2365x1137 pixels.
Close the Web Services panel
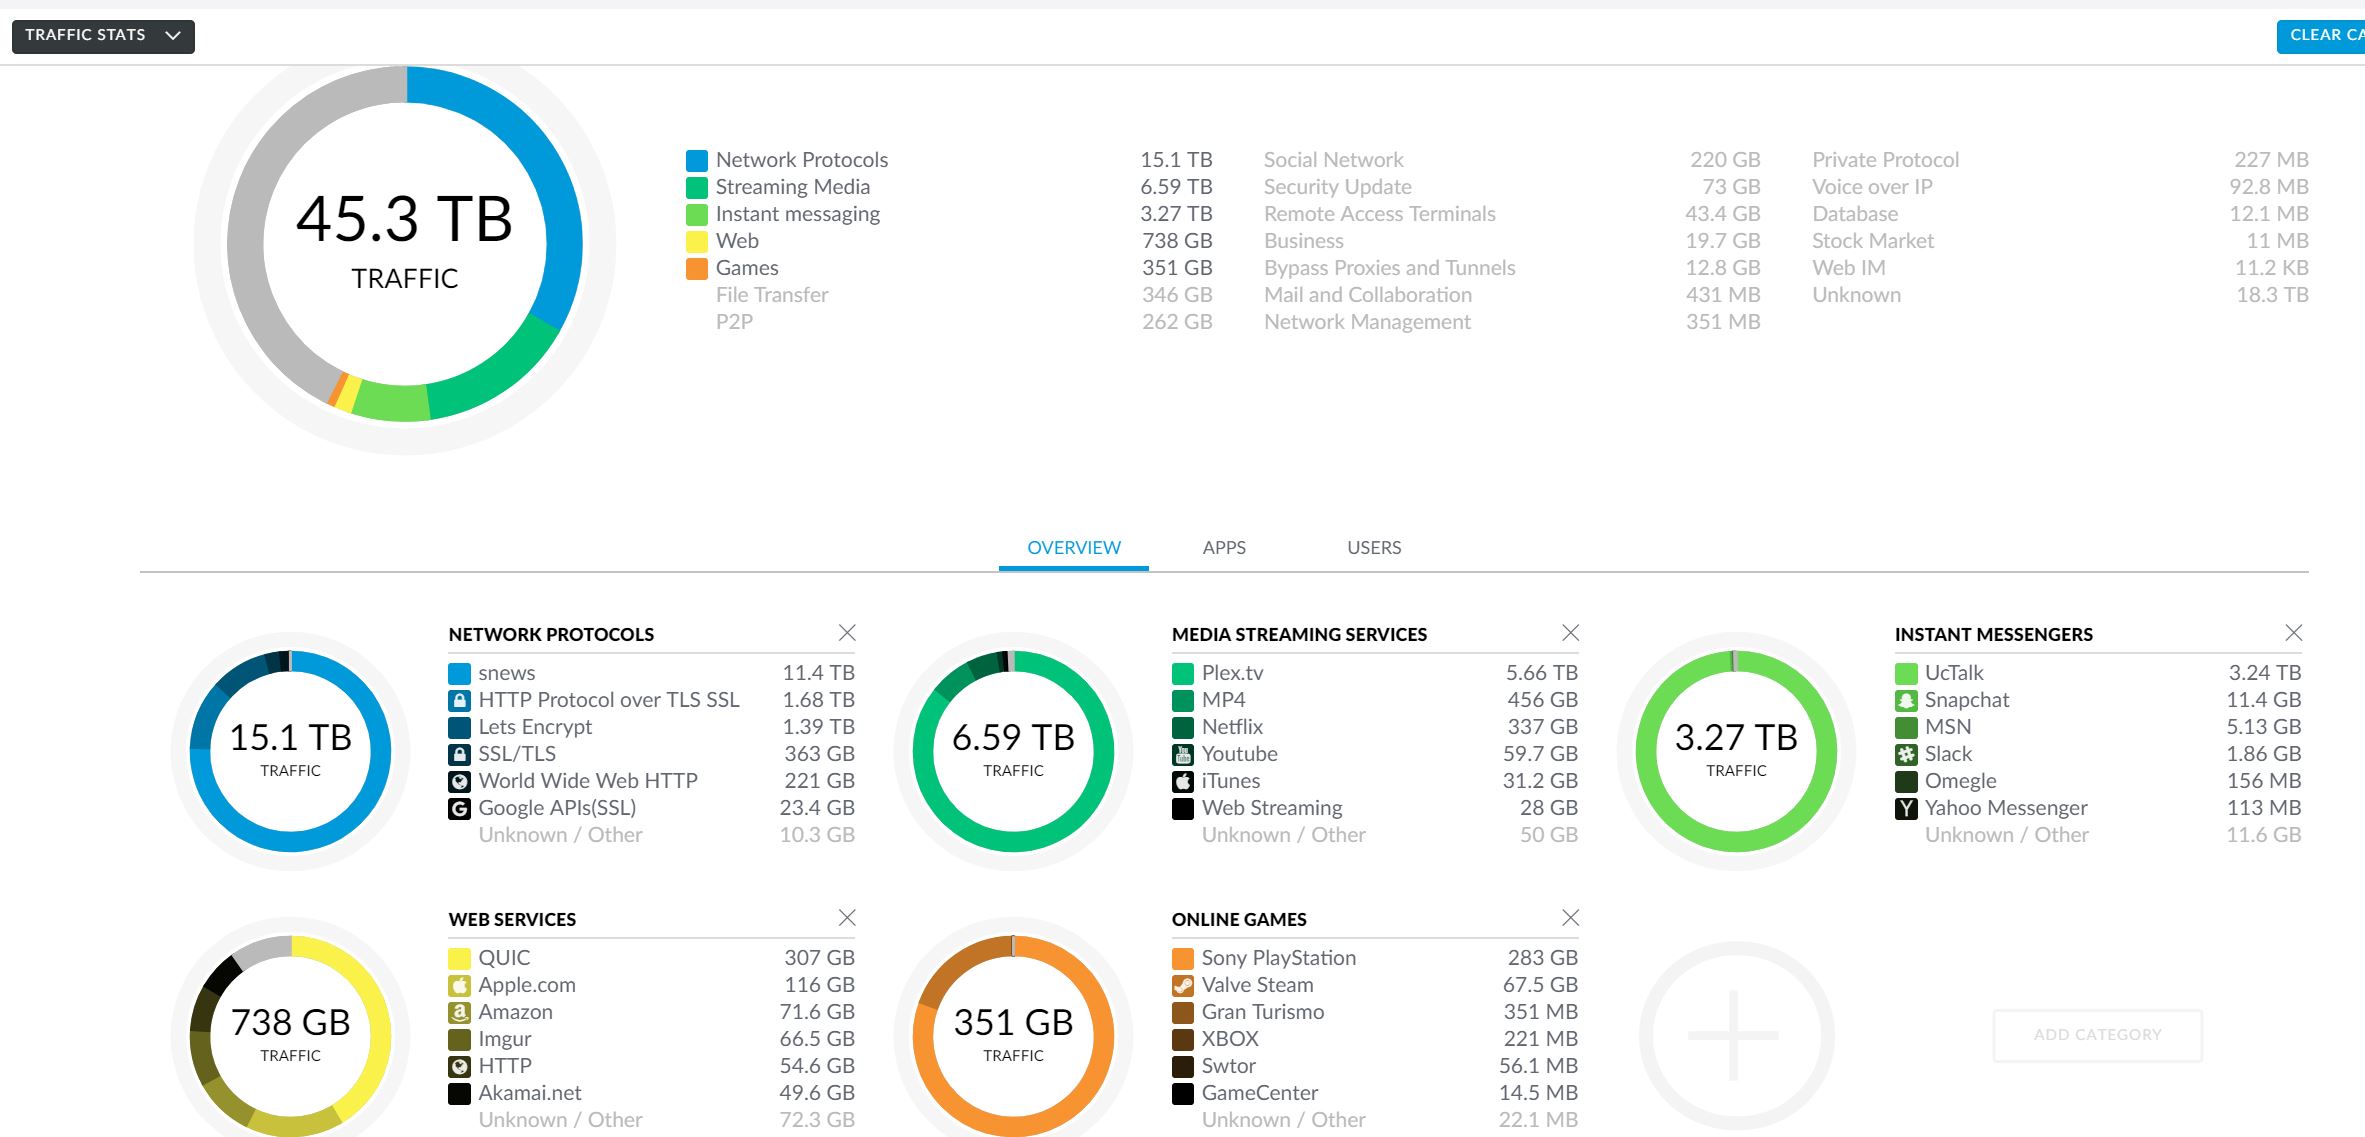(847, 918)
